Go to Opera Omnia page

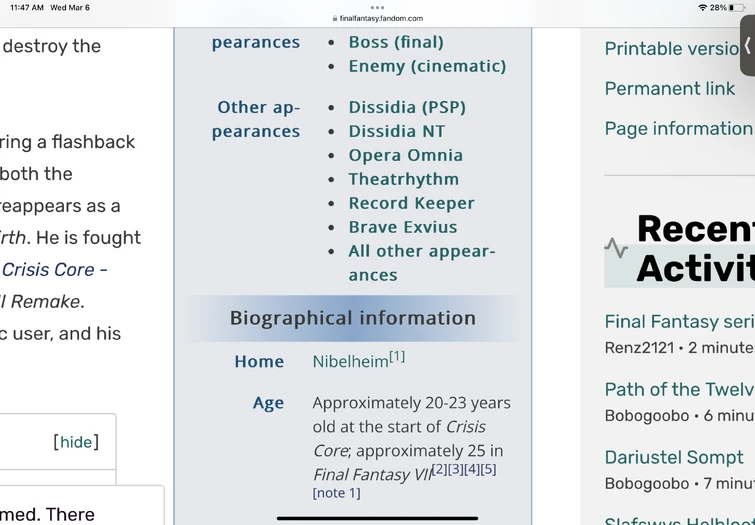405,155
